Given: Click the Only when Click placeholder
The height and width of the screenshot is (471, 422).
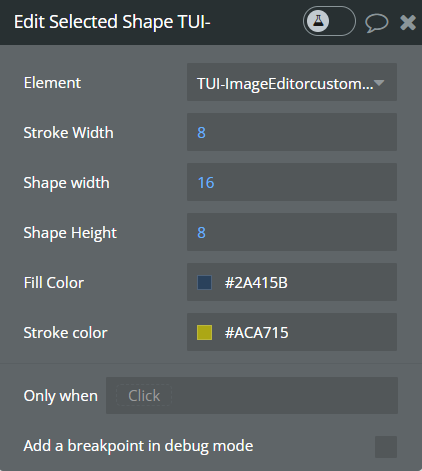Looking at the screenshot, I should 144,396.
